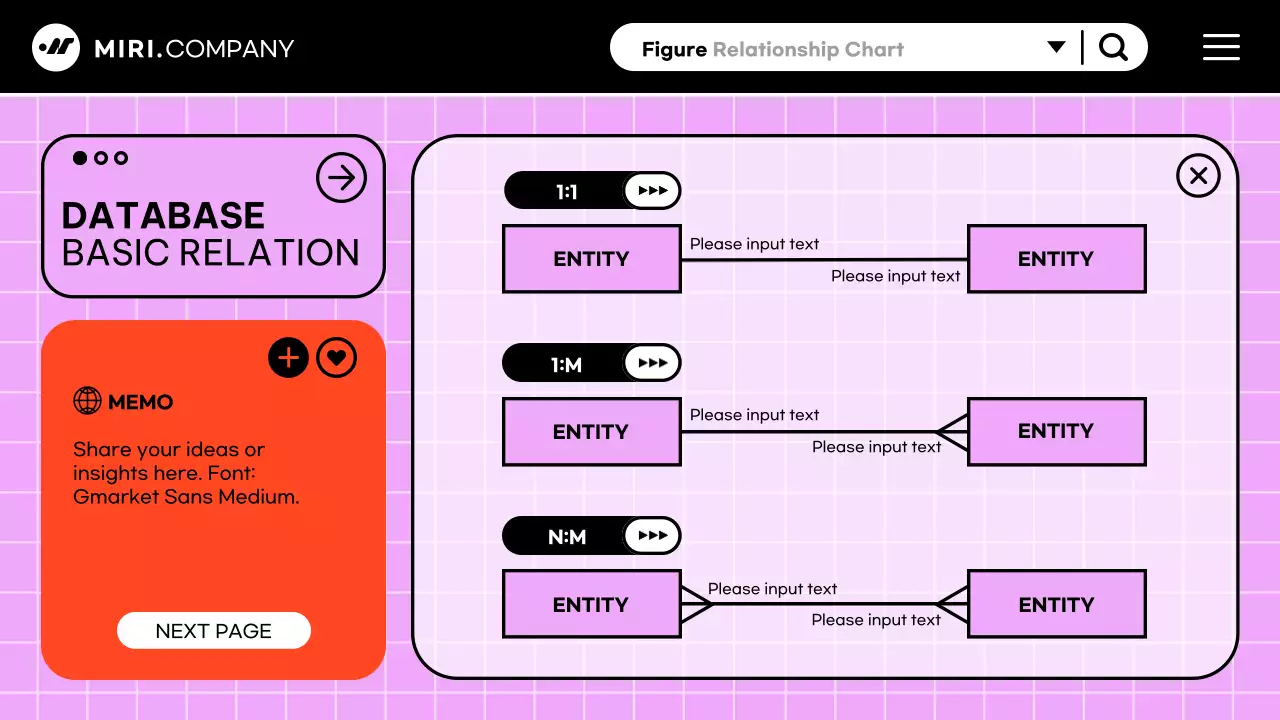Select the left ENTITY box in 1:1 row

[x=591, y=259]
